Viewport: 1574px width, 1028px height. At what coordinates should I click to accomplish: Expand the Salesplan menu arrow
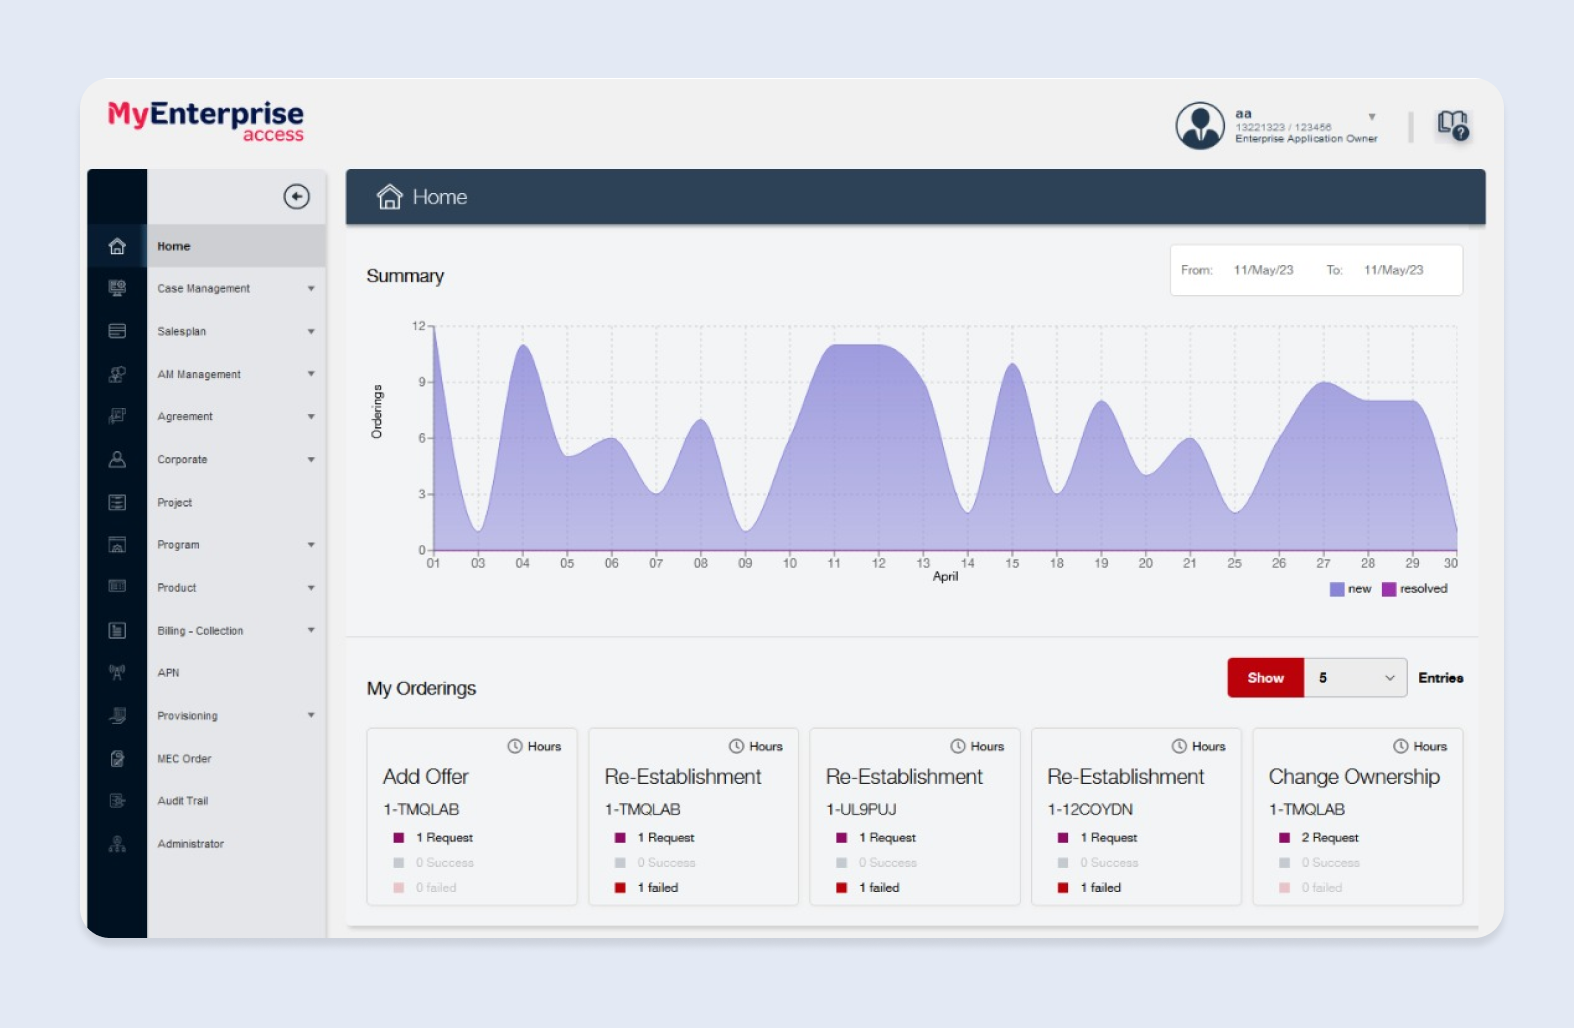(x=311, y=331)
